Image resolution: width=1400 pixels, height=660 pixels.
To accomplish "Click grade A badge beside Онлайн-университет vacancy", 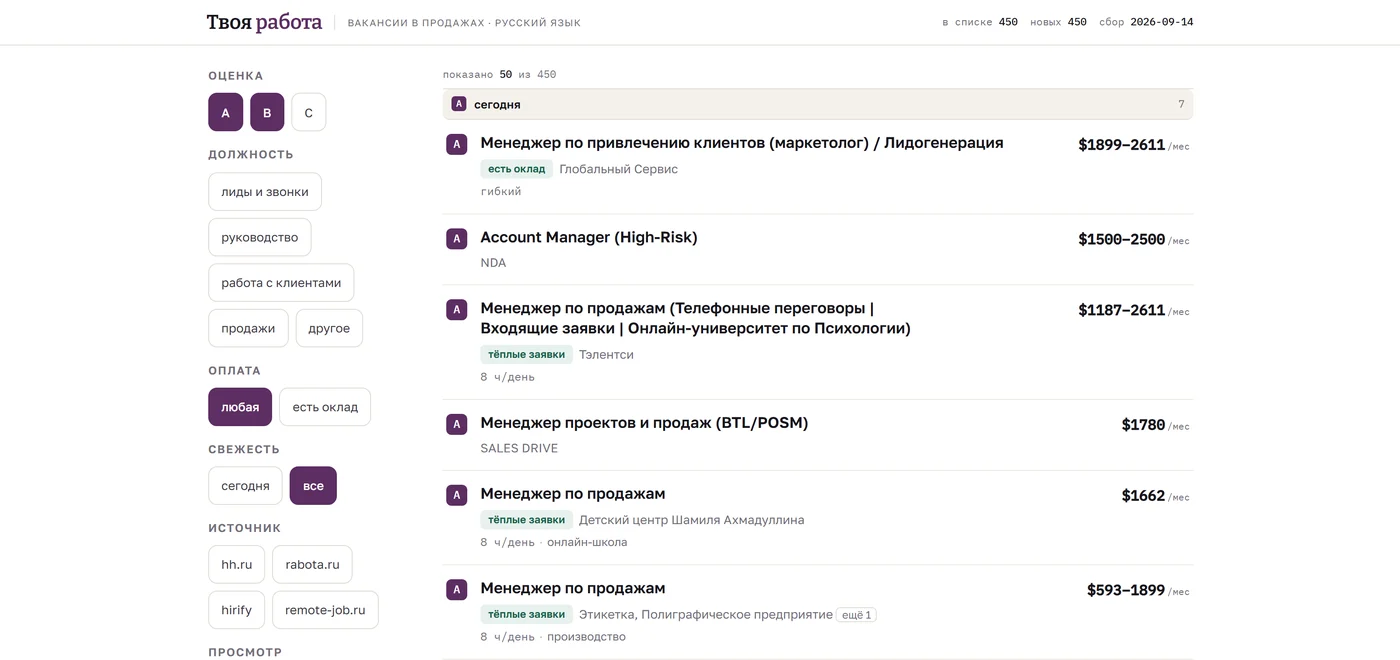I will [x=457, y=310].
